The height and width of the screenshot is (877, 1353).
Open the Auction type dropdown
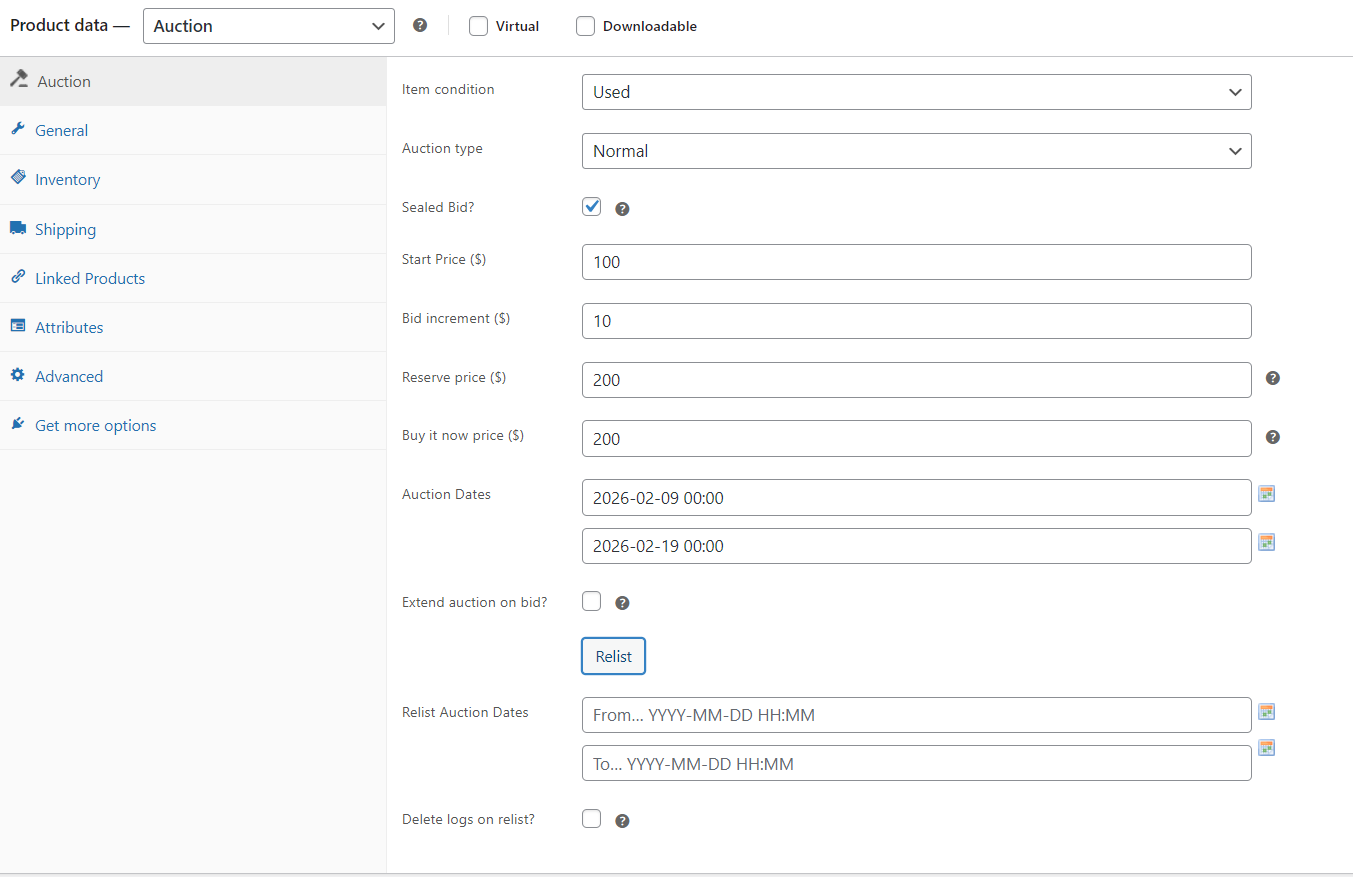pyautogui.click(x=916, y=151)
